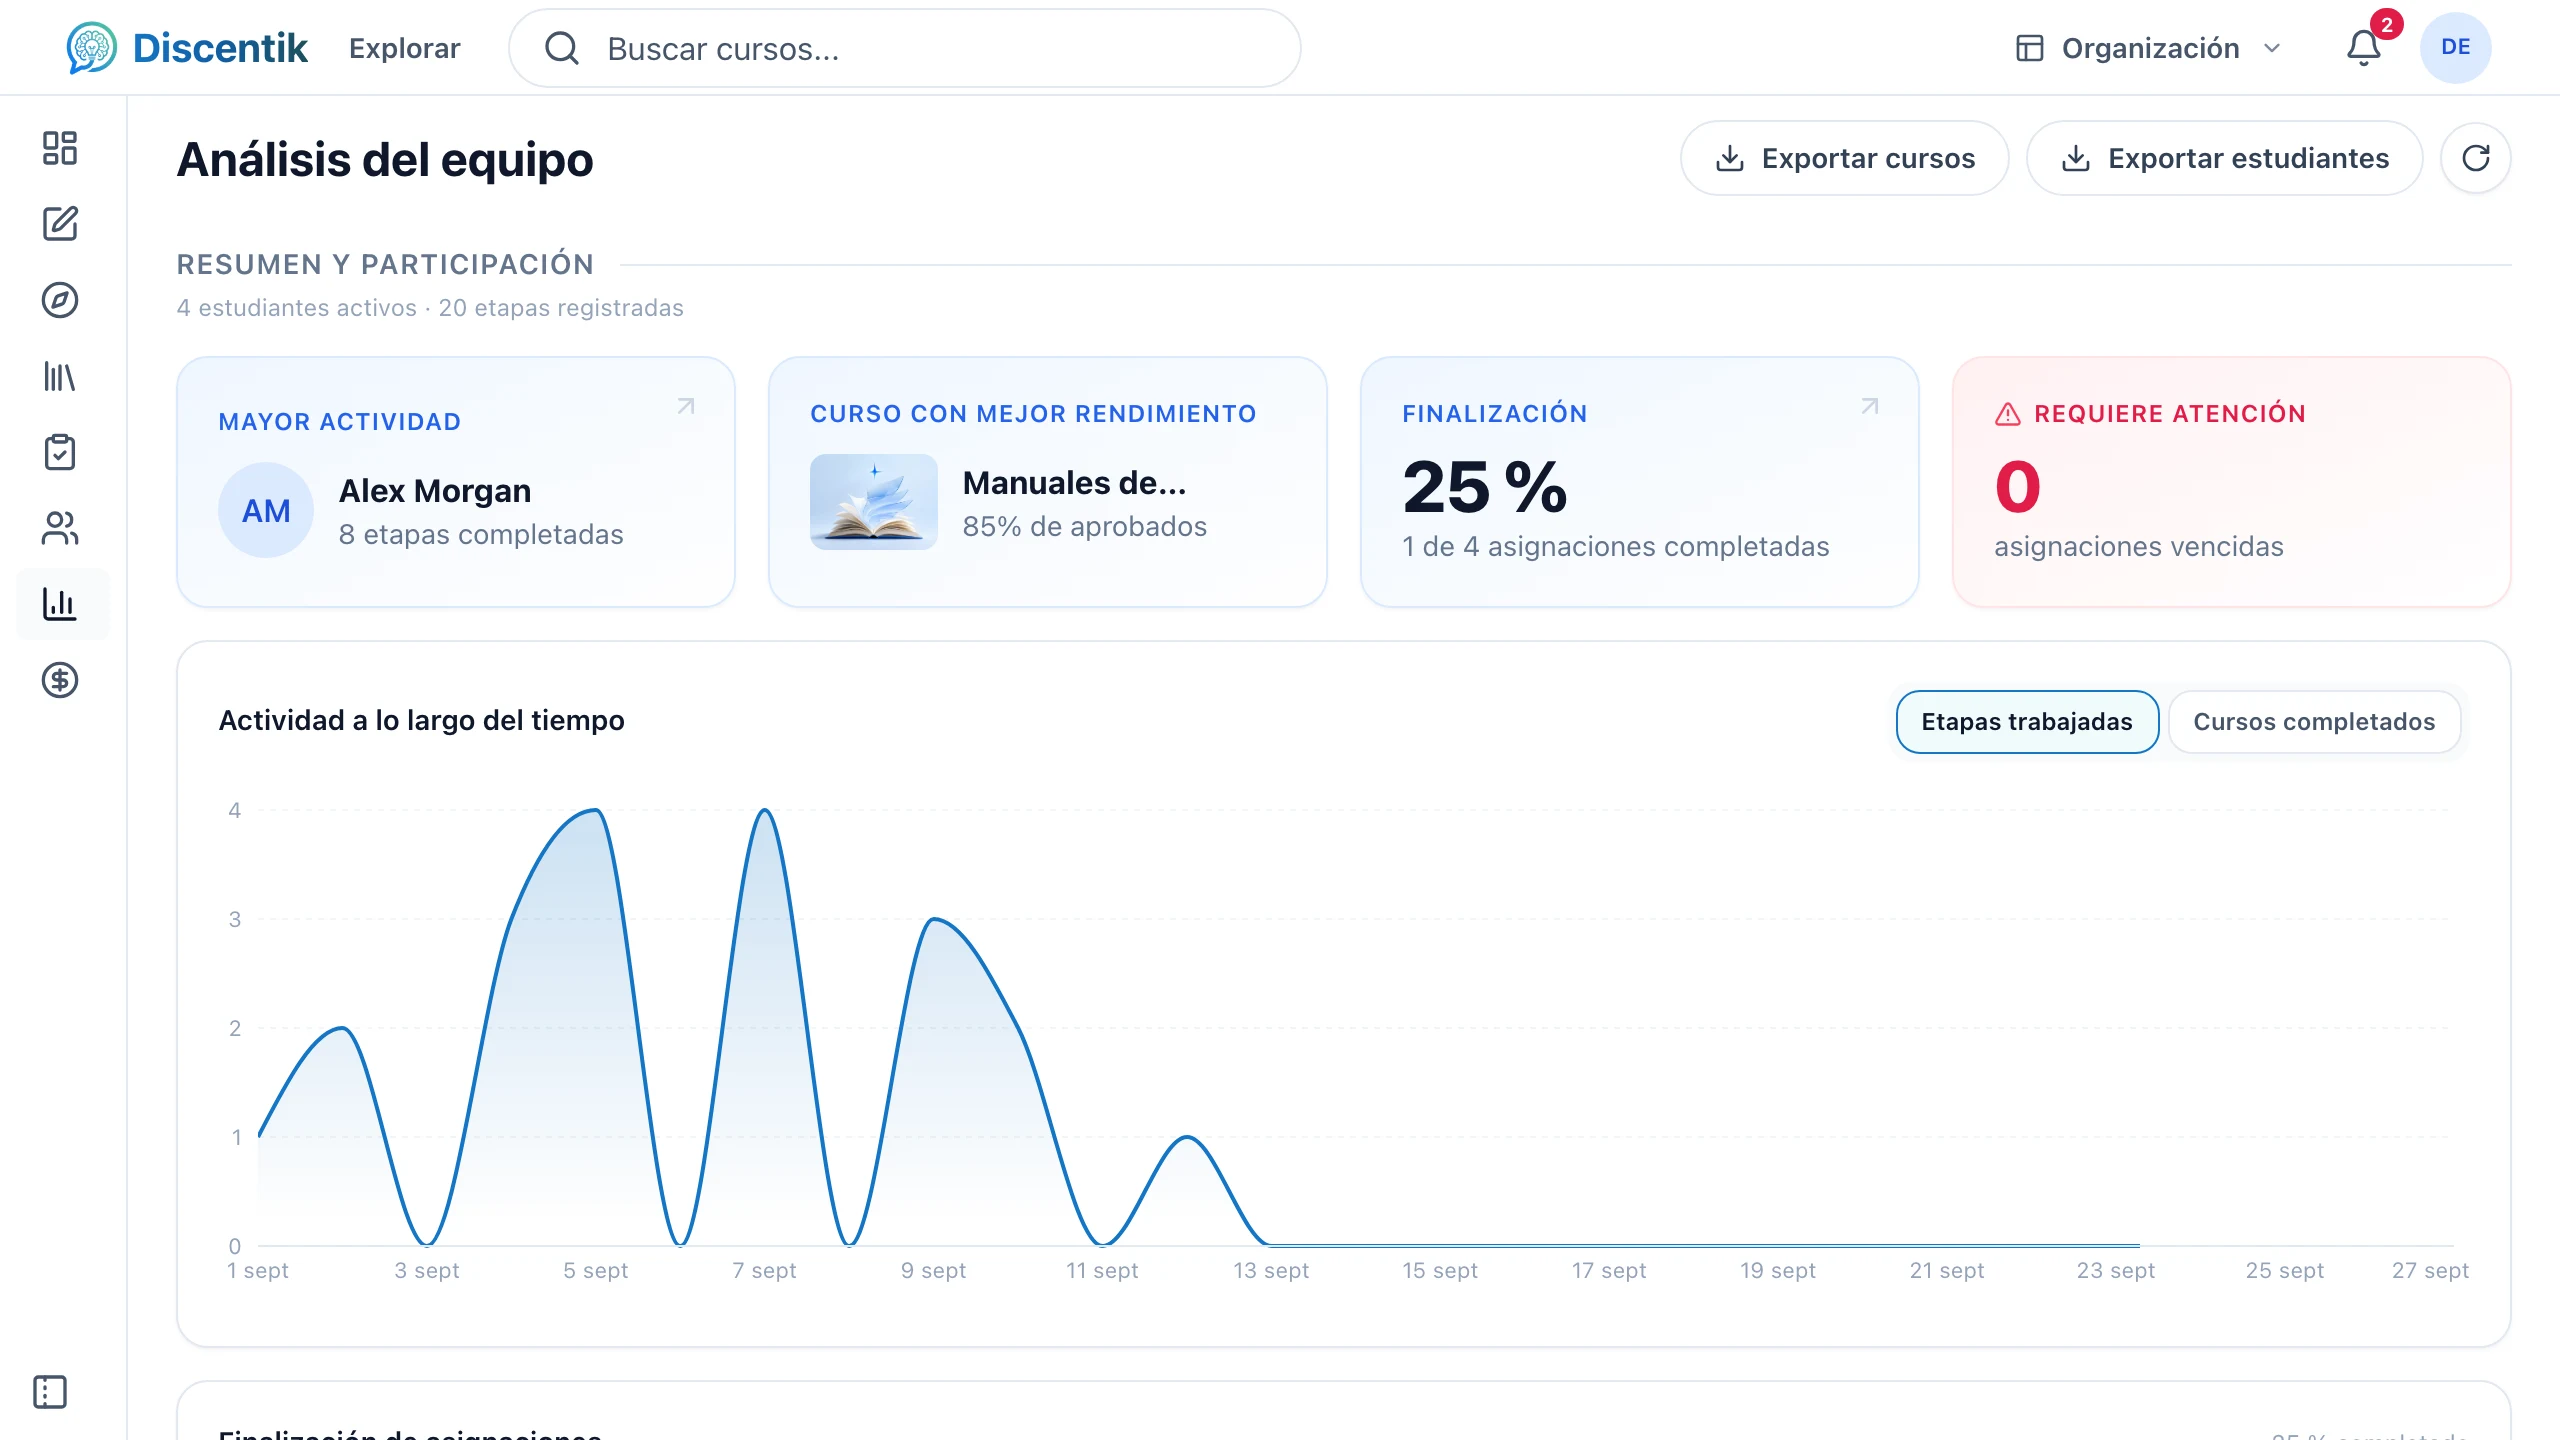
Task: Open the compass explore icon in sidebar
Action: [60, 300]
